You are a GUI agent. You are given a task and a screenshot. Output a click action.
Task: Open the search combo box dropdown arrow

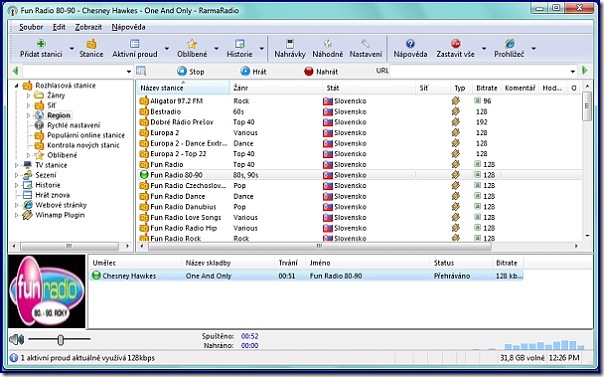tap(129, 71)
